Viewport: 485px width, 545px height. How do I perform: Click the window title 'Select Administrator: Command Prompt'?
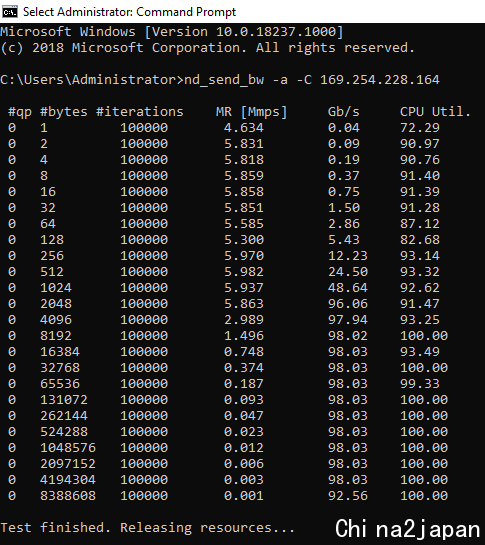(129, 12)
